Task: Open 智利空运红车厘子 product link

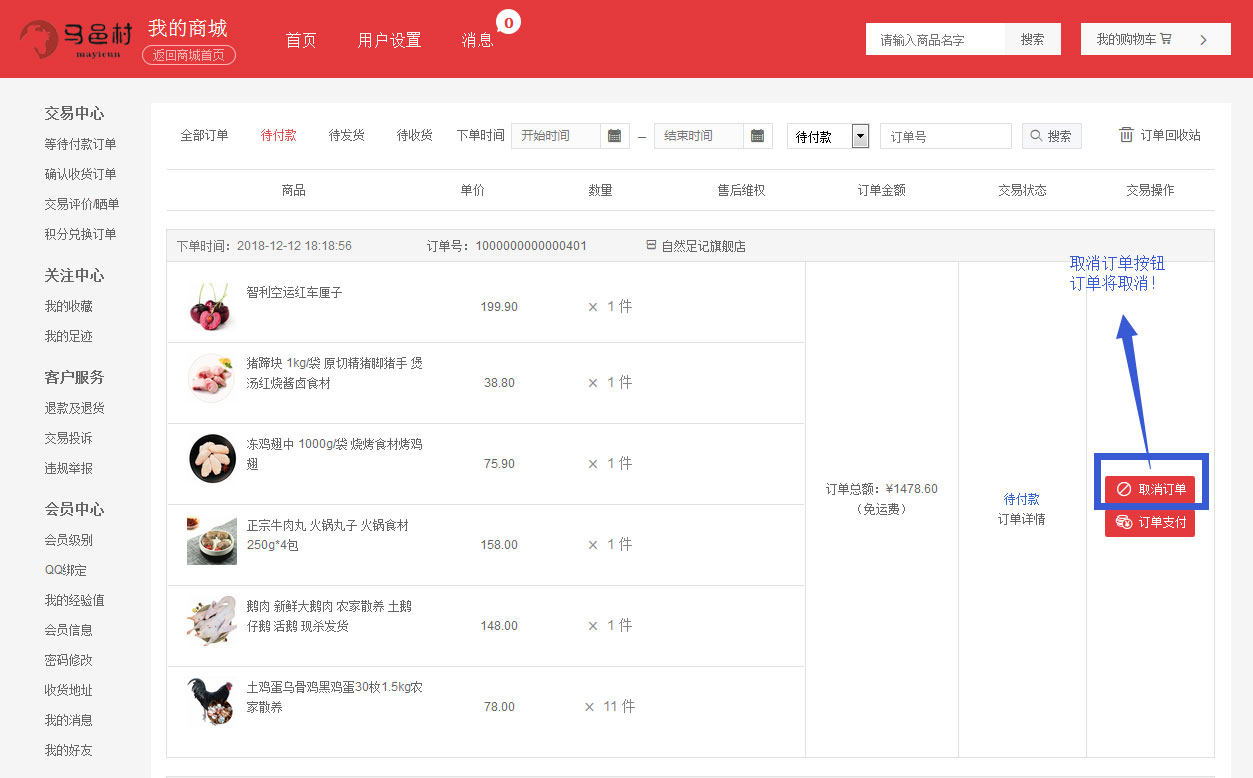Action: click(x=295, y=293)
